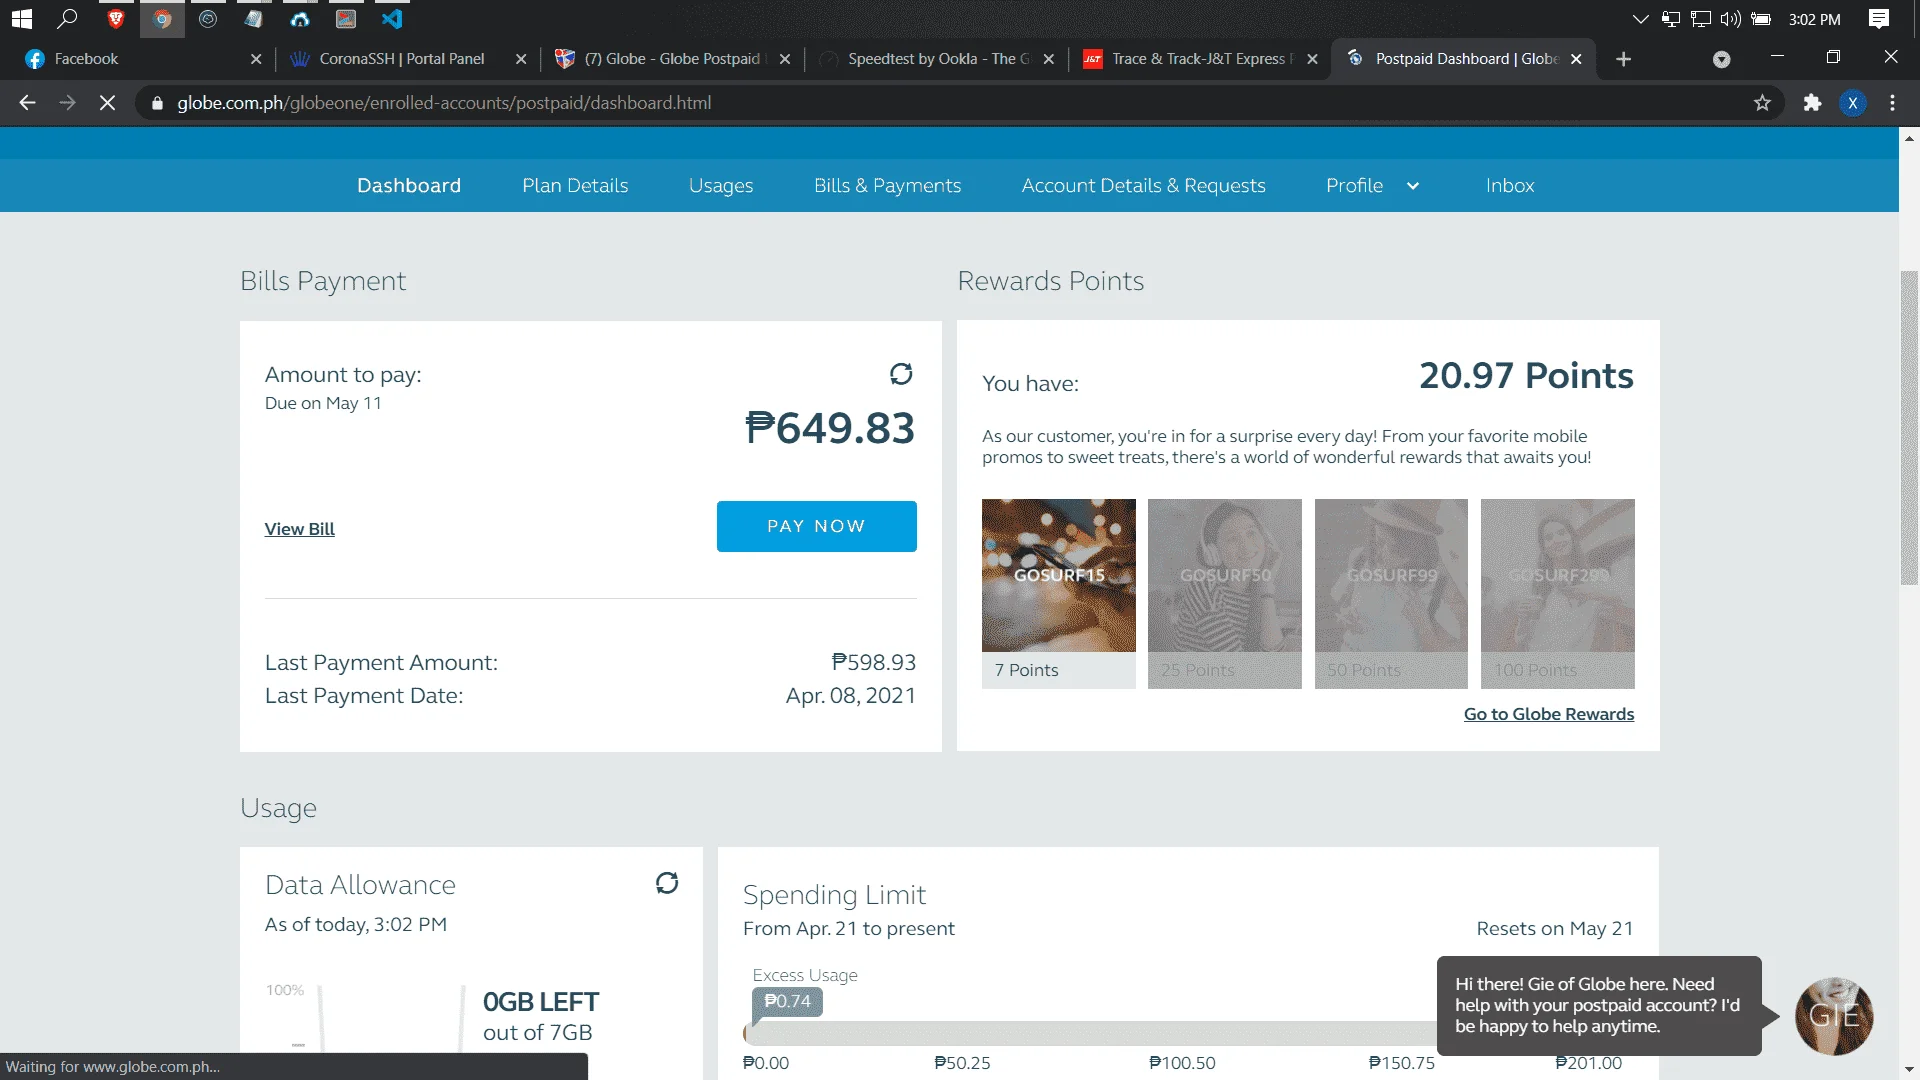Viewport: 1920px width, 1080px height.
Task: Open Account Details & Requests
Action: coord(1143,186)
